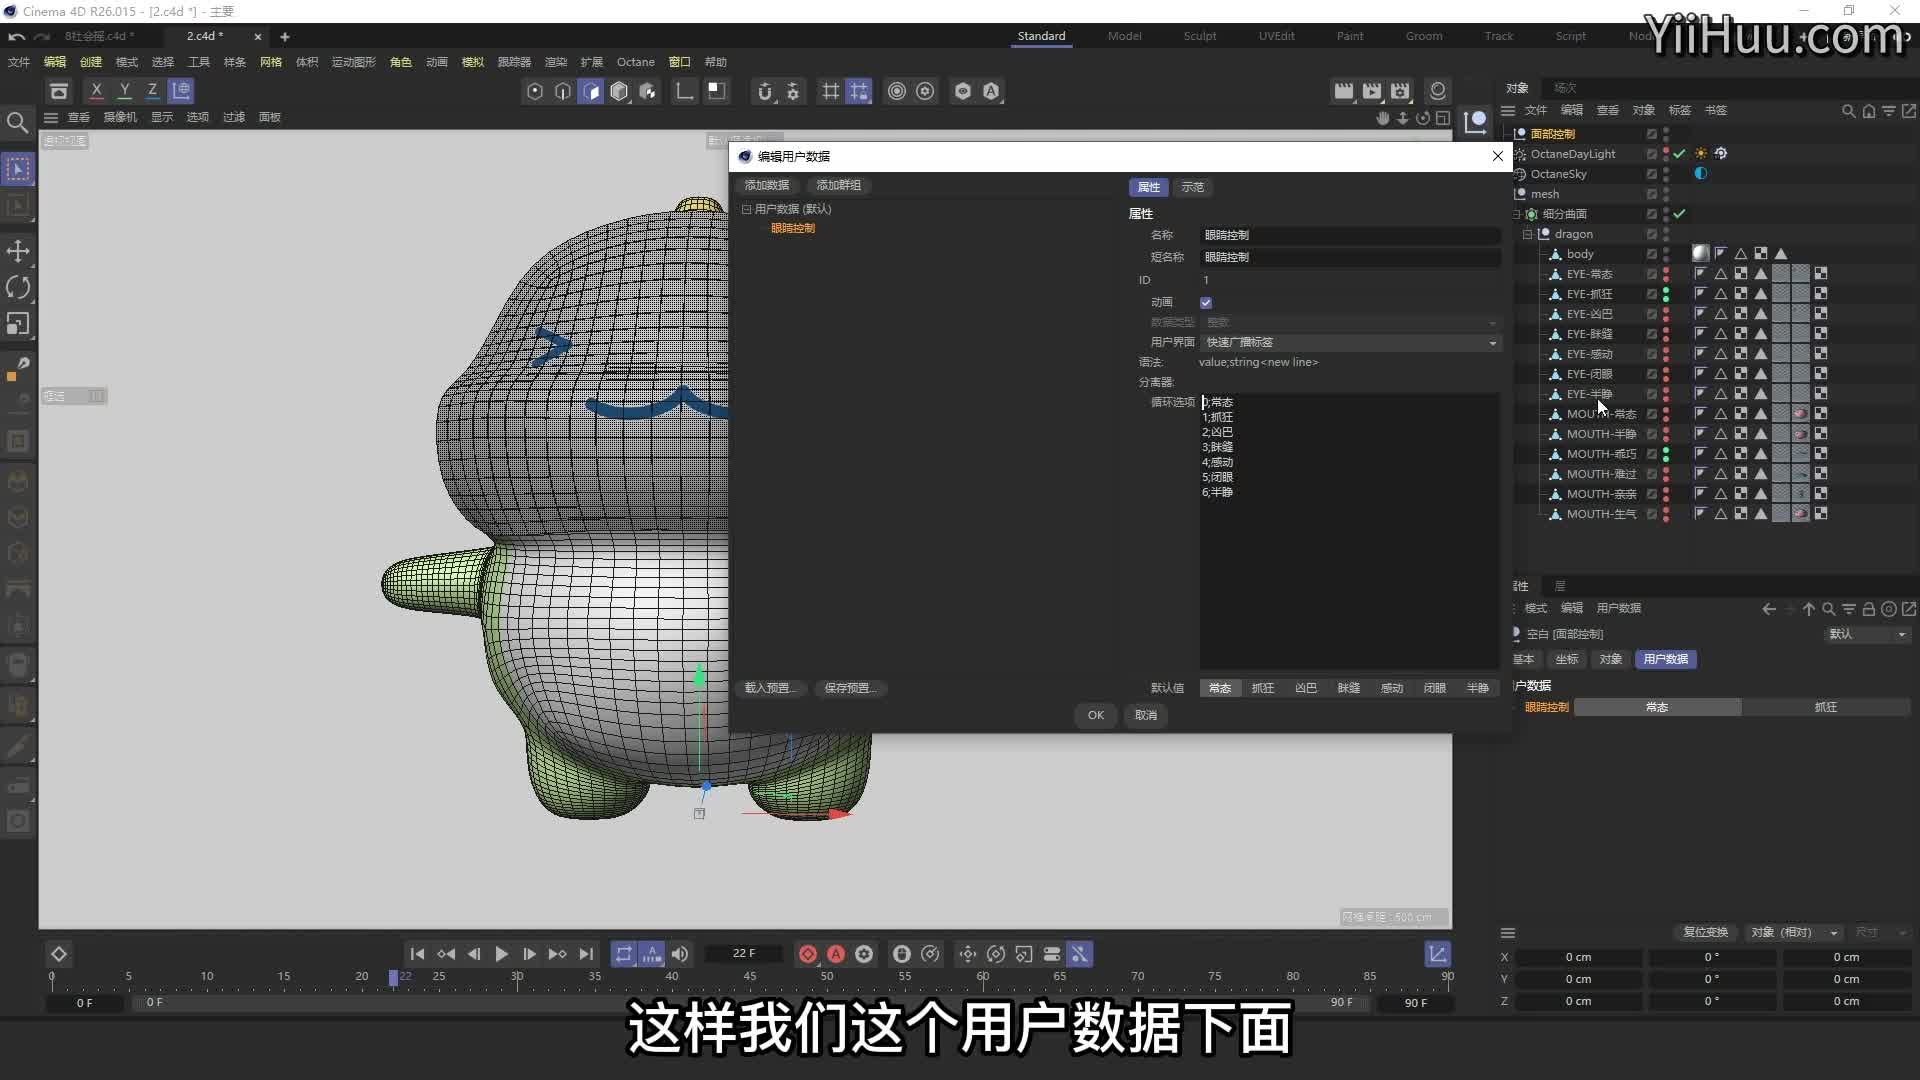Select 眼睛控制 item in user data tree

coord(792,228)
